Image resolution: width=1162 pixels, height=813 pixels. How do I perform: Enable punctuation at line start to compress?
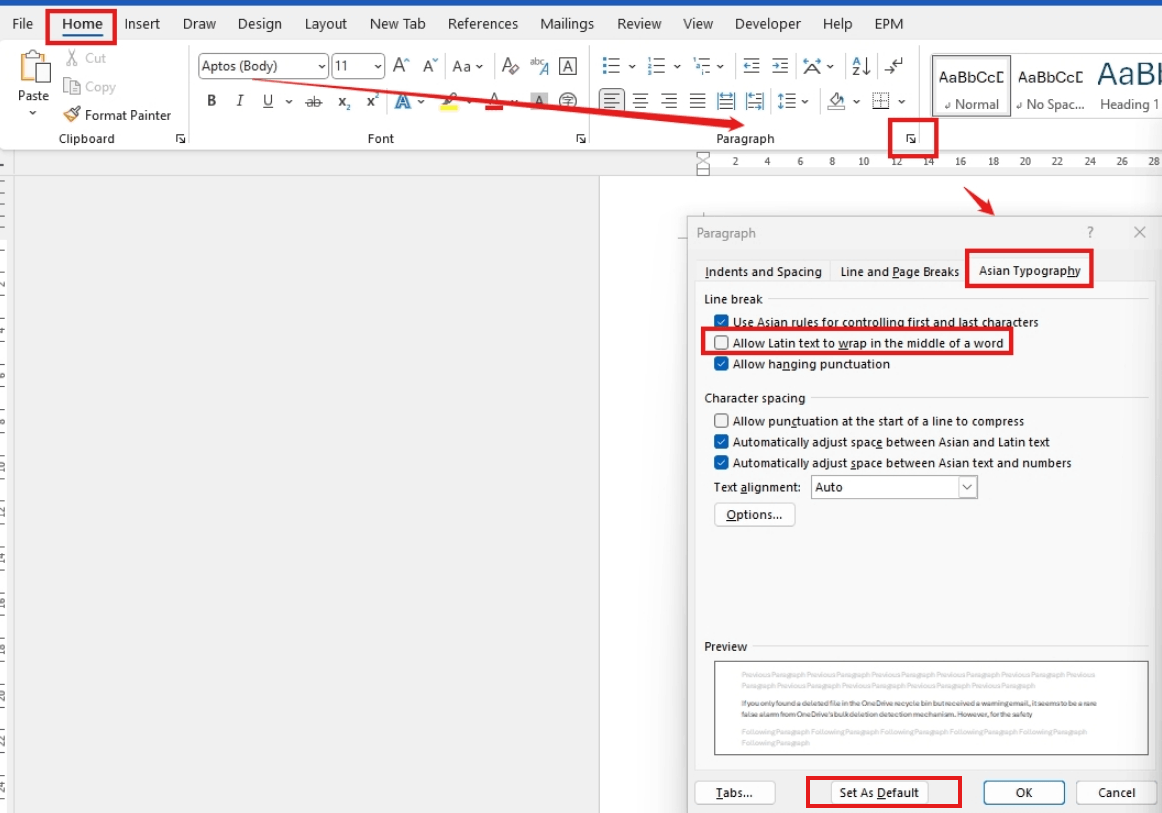pos(721,421)
